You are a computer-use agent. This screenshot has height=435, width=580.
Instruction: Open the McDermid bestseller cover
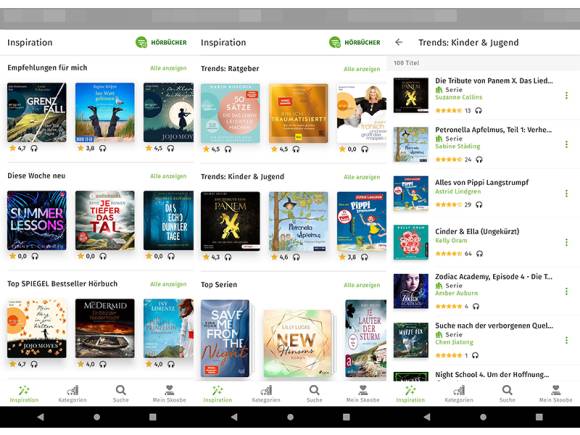coord(105,328)
